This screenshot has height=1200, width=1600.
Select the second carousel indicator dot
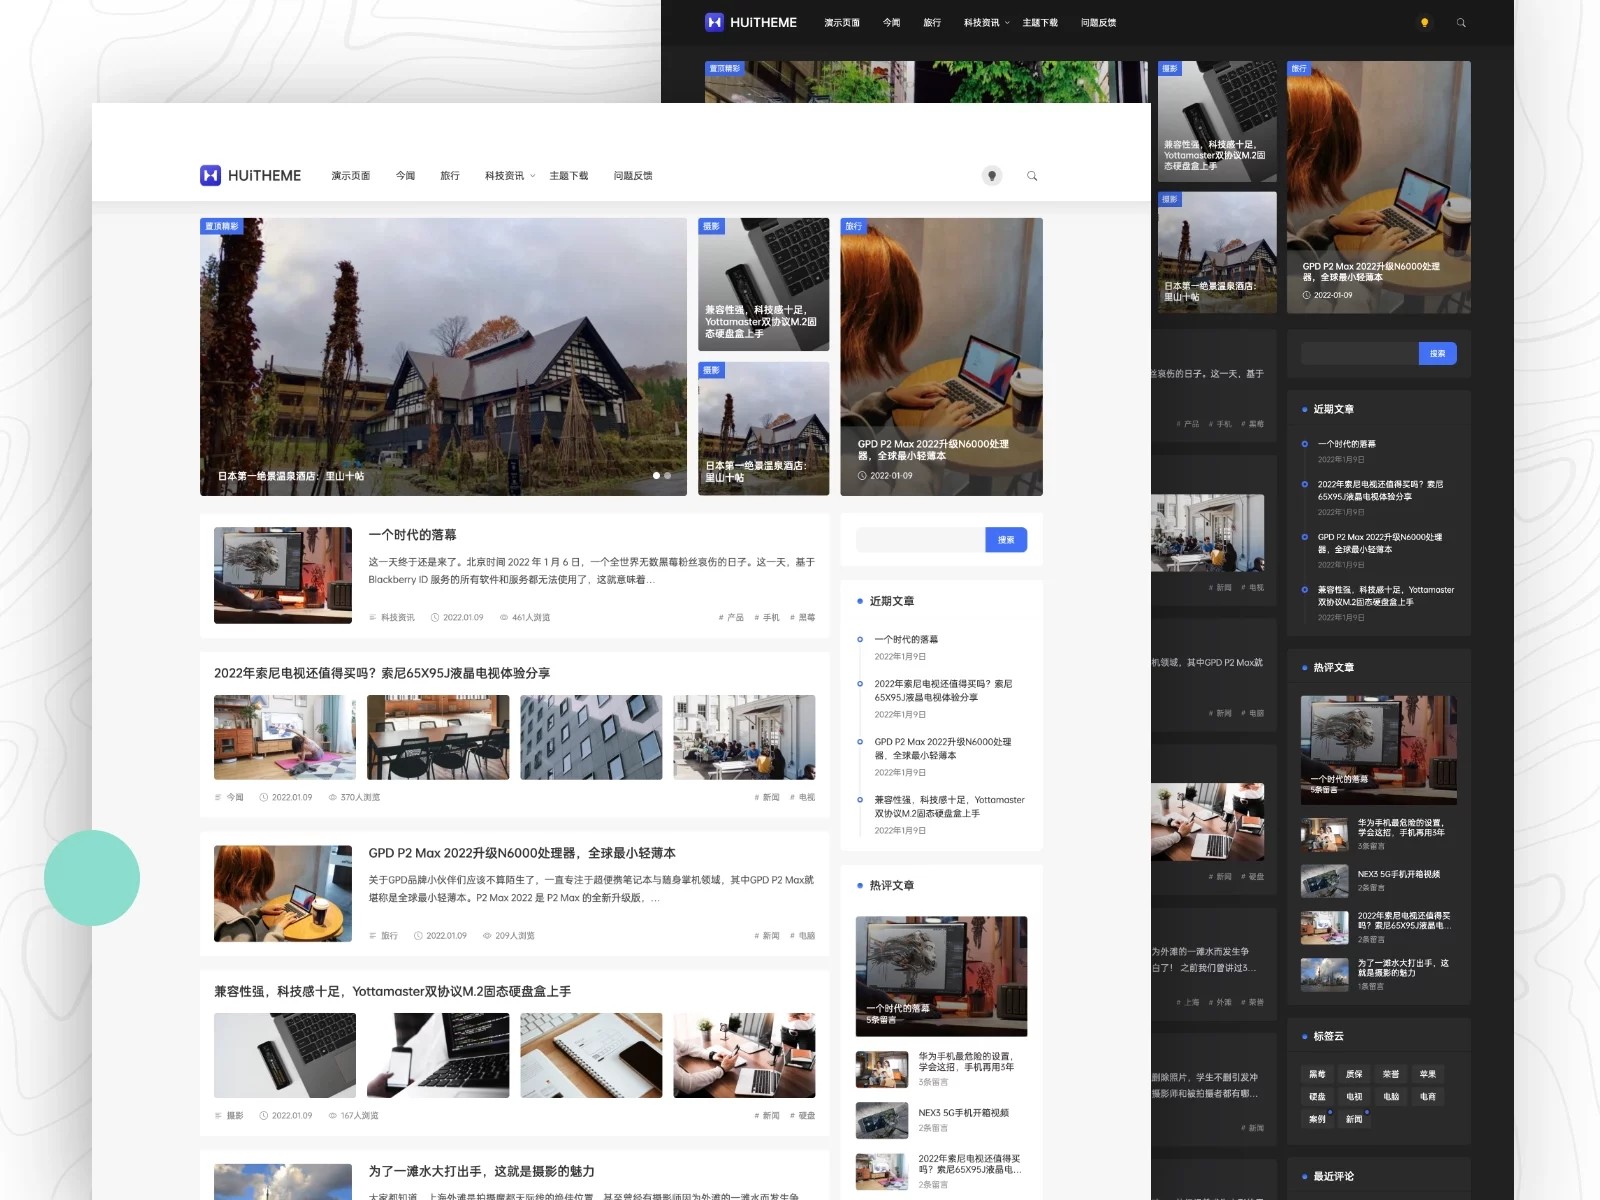tap(668, 477)
